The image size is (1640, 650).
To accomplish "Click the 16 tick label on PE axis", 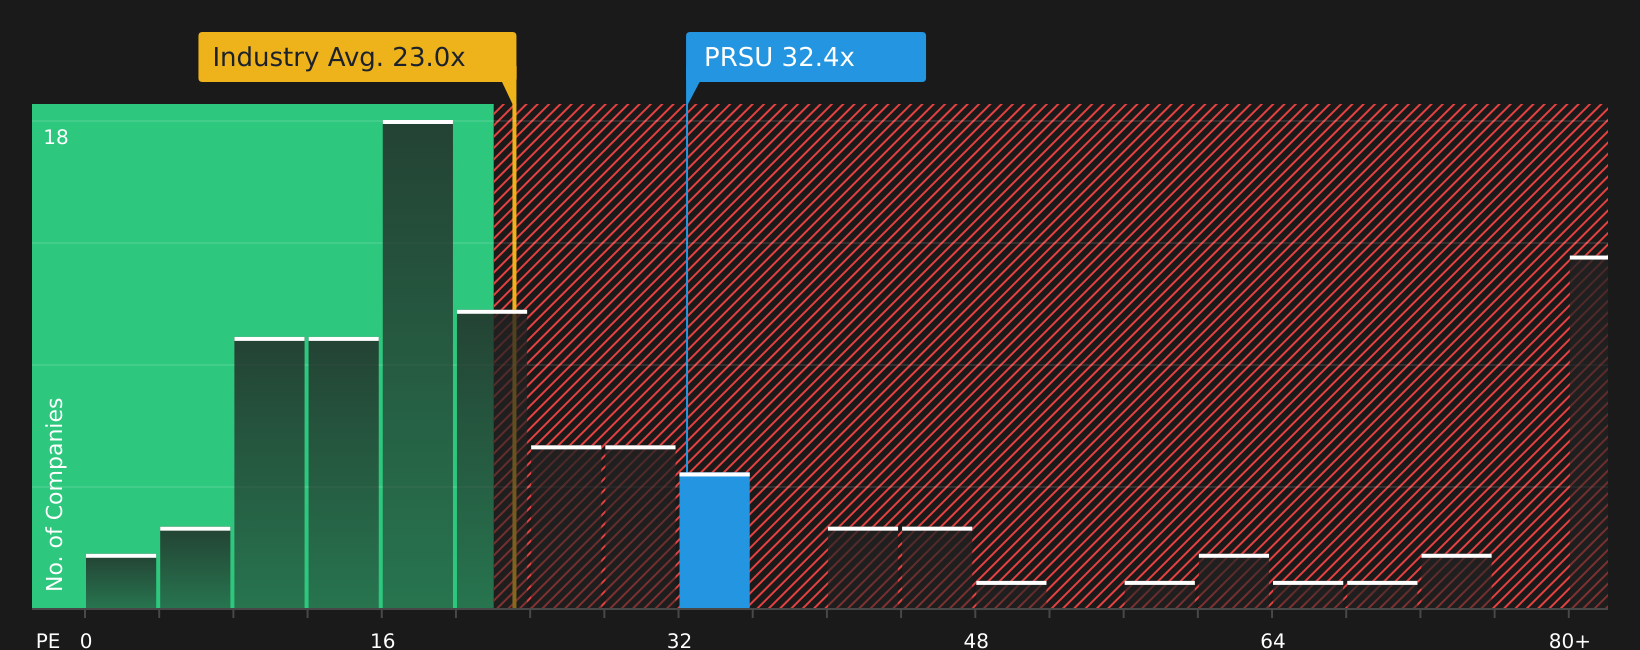I will [383, 641].
